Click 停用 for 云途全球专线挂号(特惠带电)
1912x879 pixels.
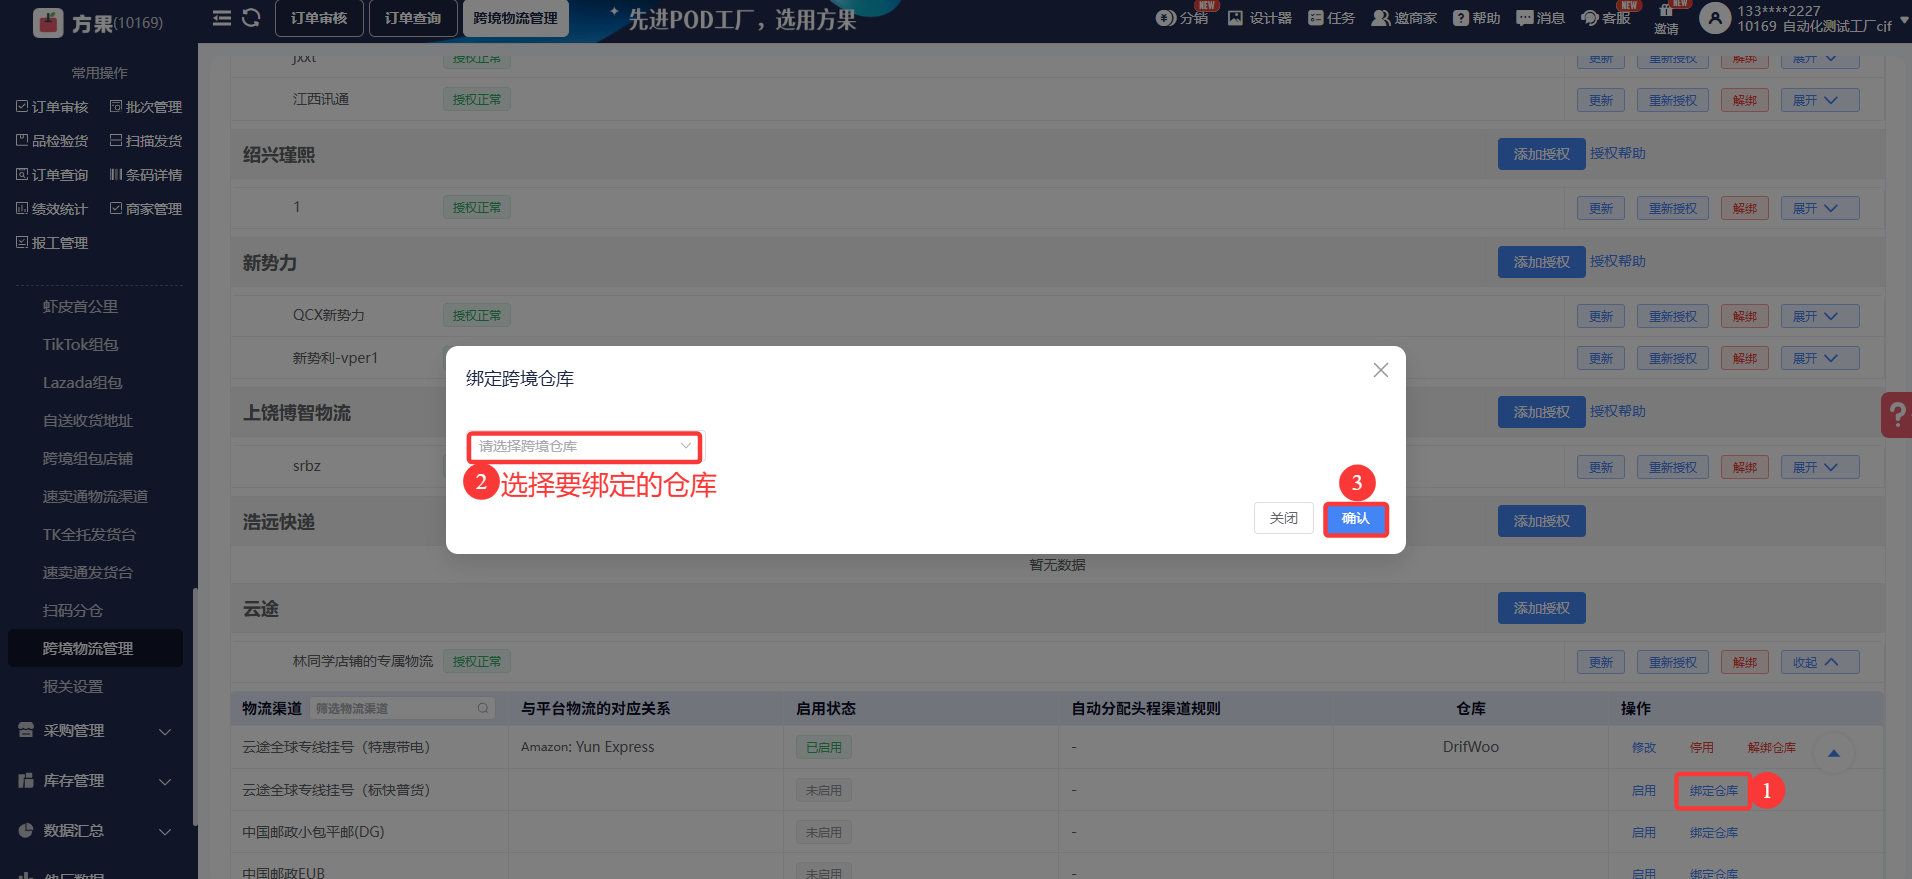point(1702,748)
